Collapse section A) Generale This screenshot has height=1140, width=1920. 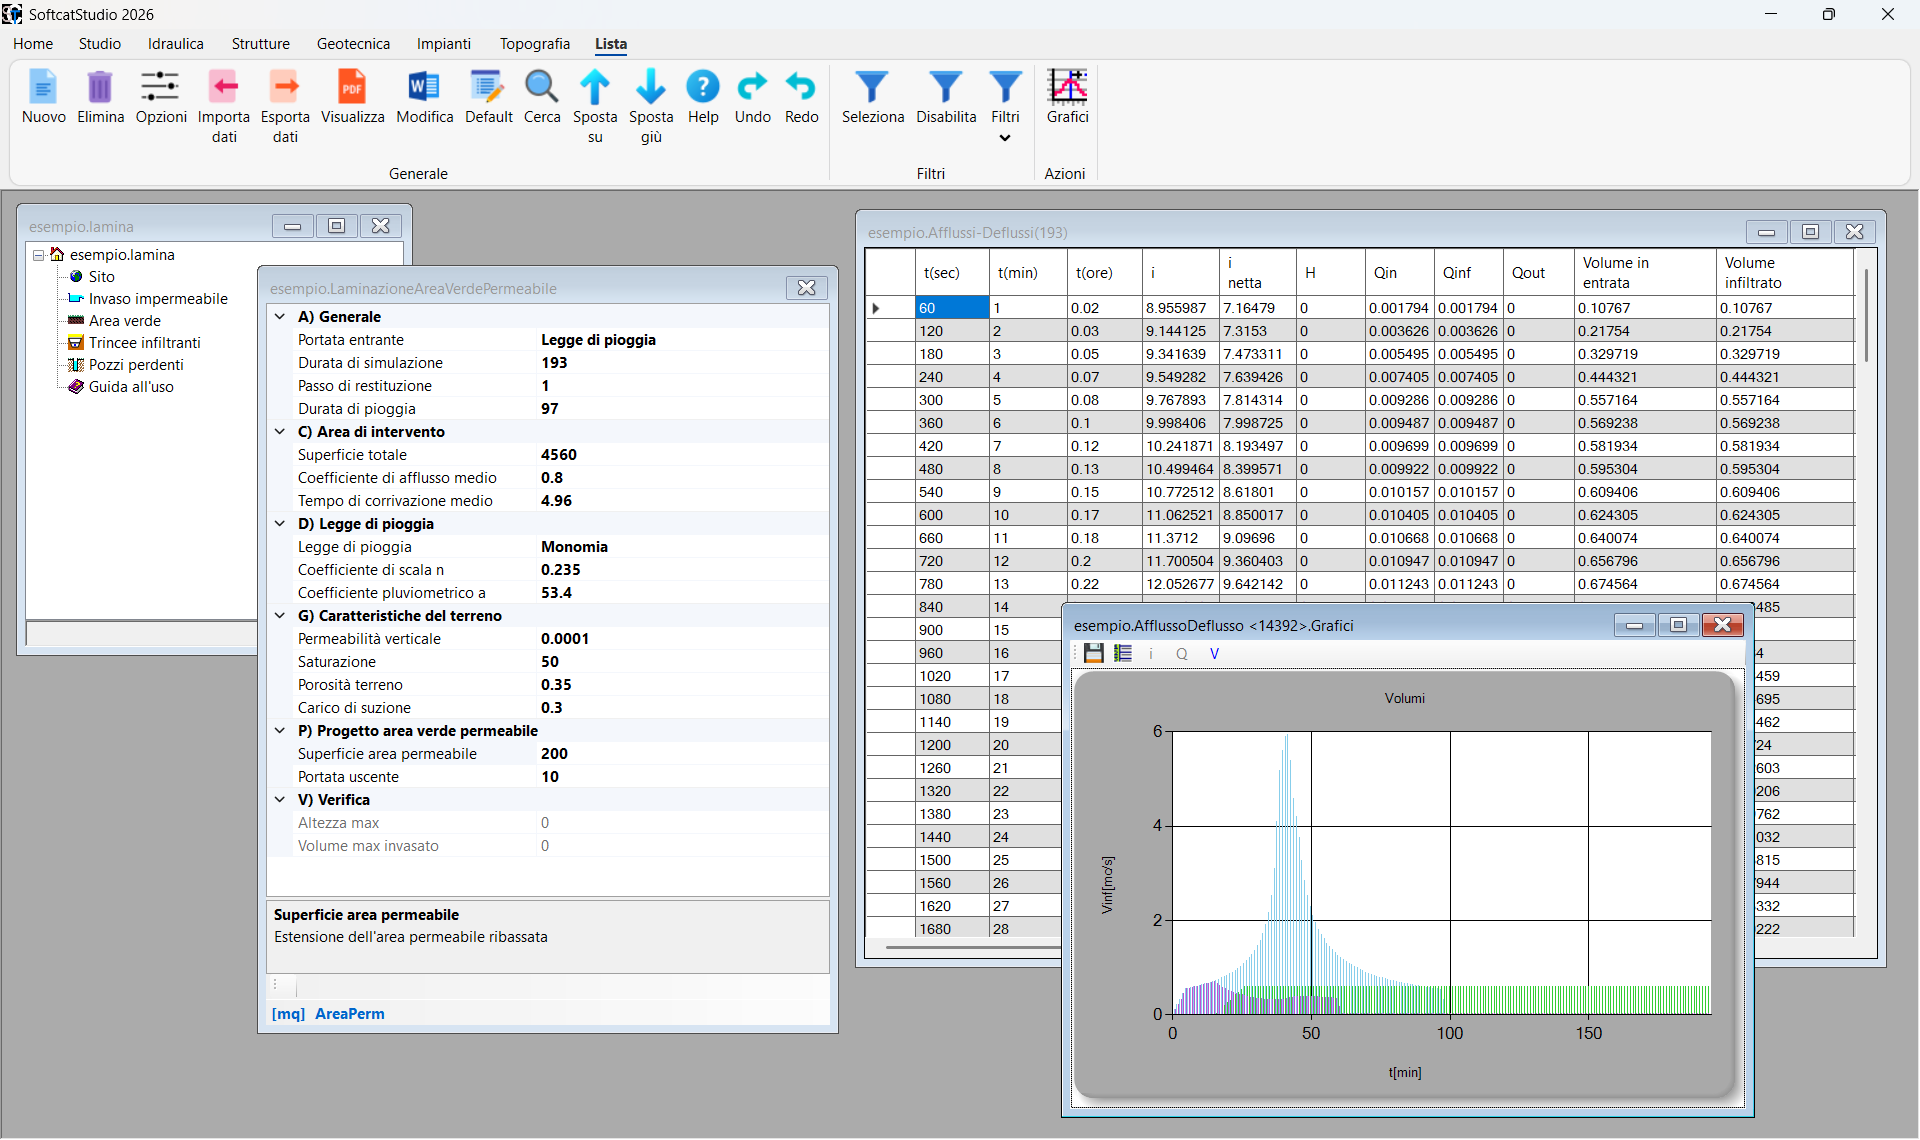(280, 316)
